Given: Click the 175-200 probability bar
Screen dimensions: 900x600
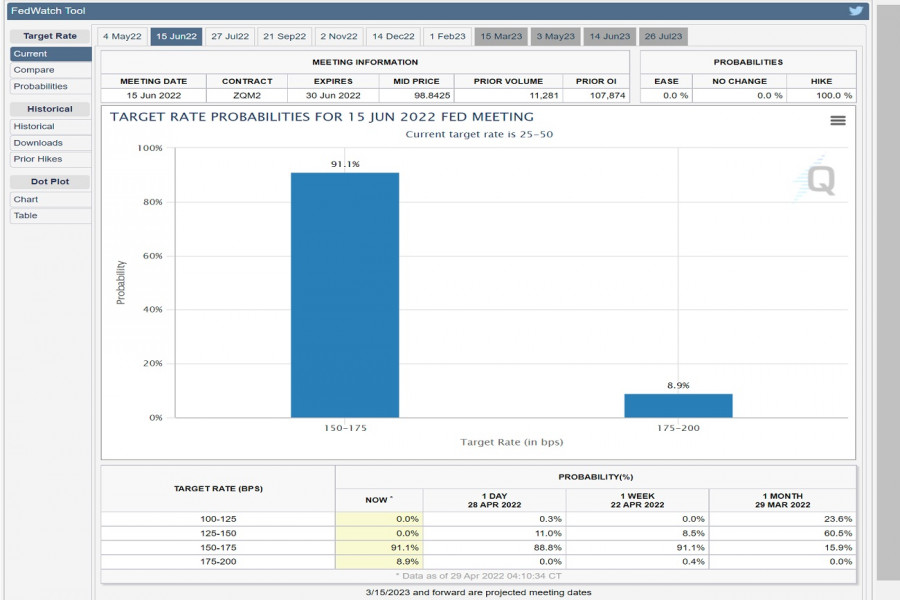Looking at the screenshot, I should [678, 405].
